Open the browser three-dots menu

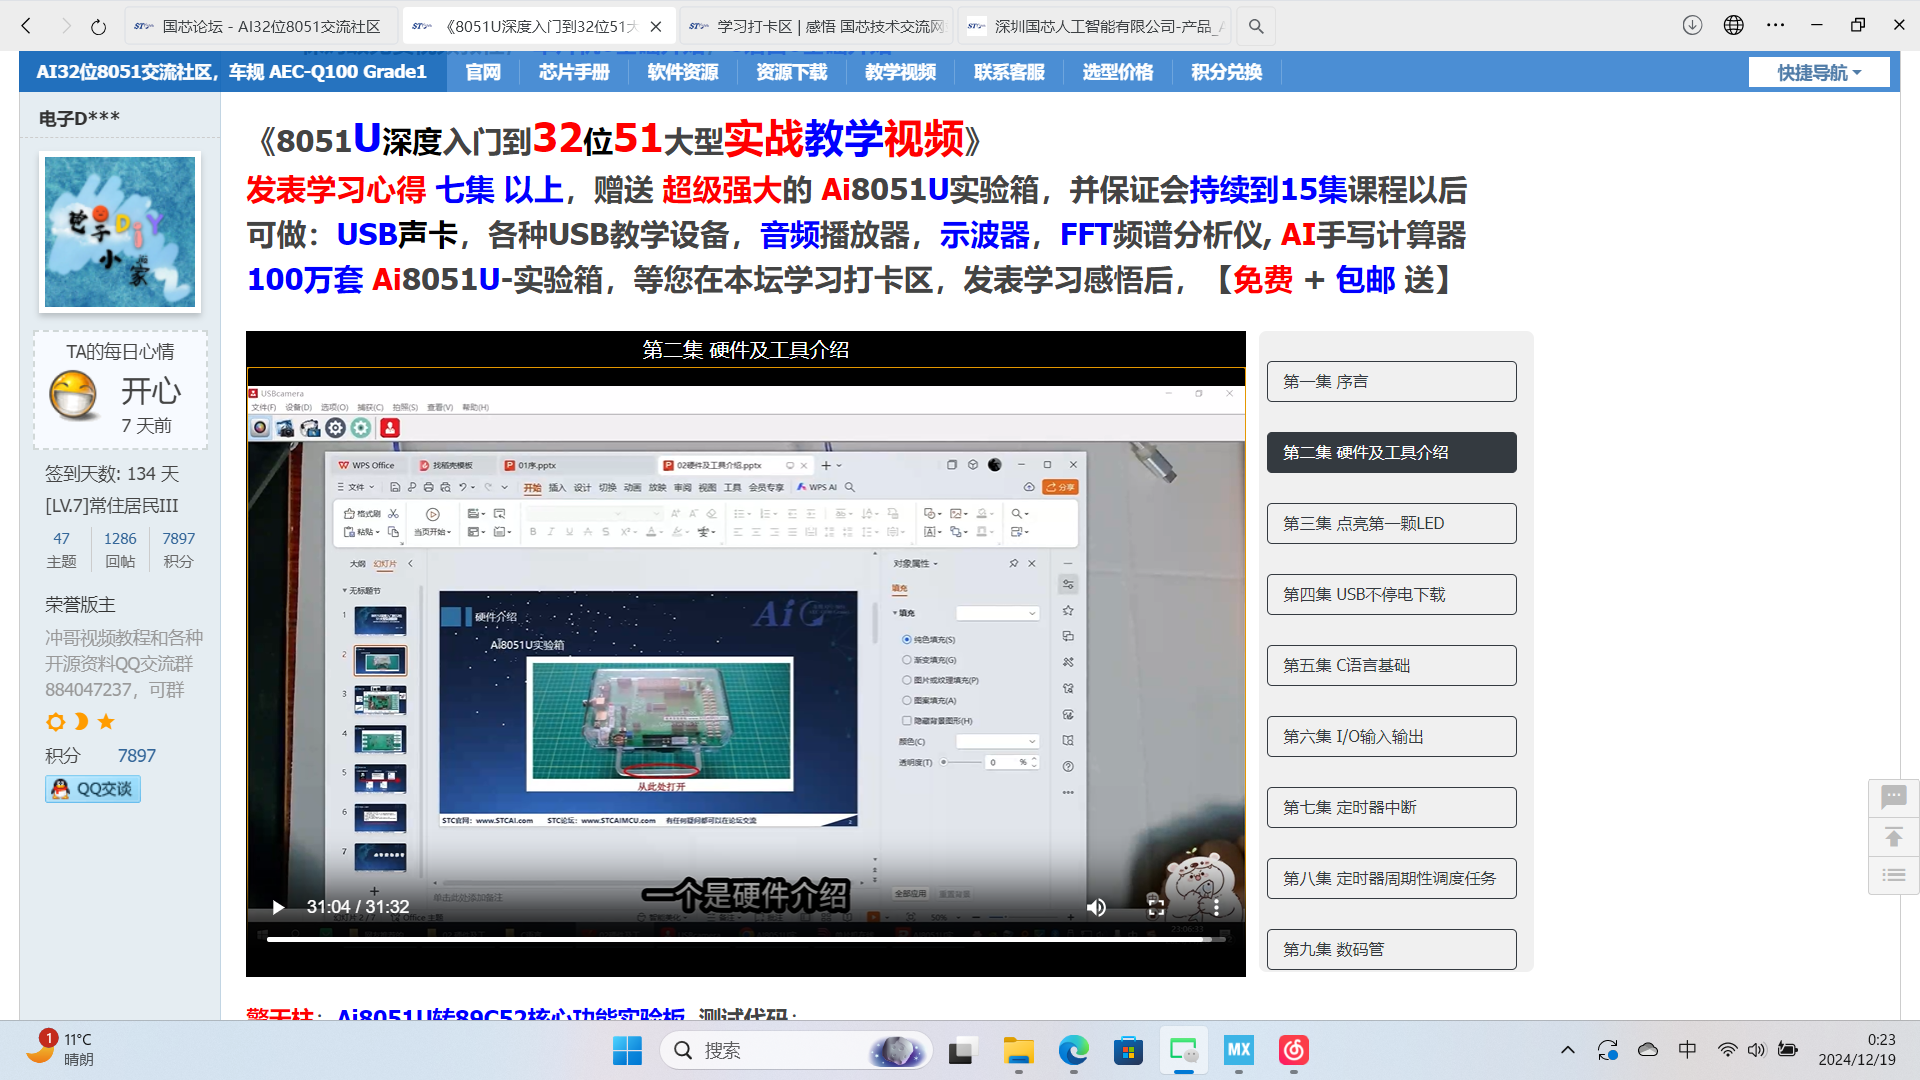pyautogui.click(x=1775, y=25)
